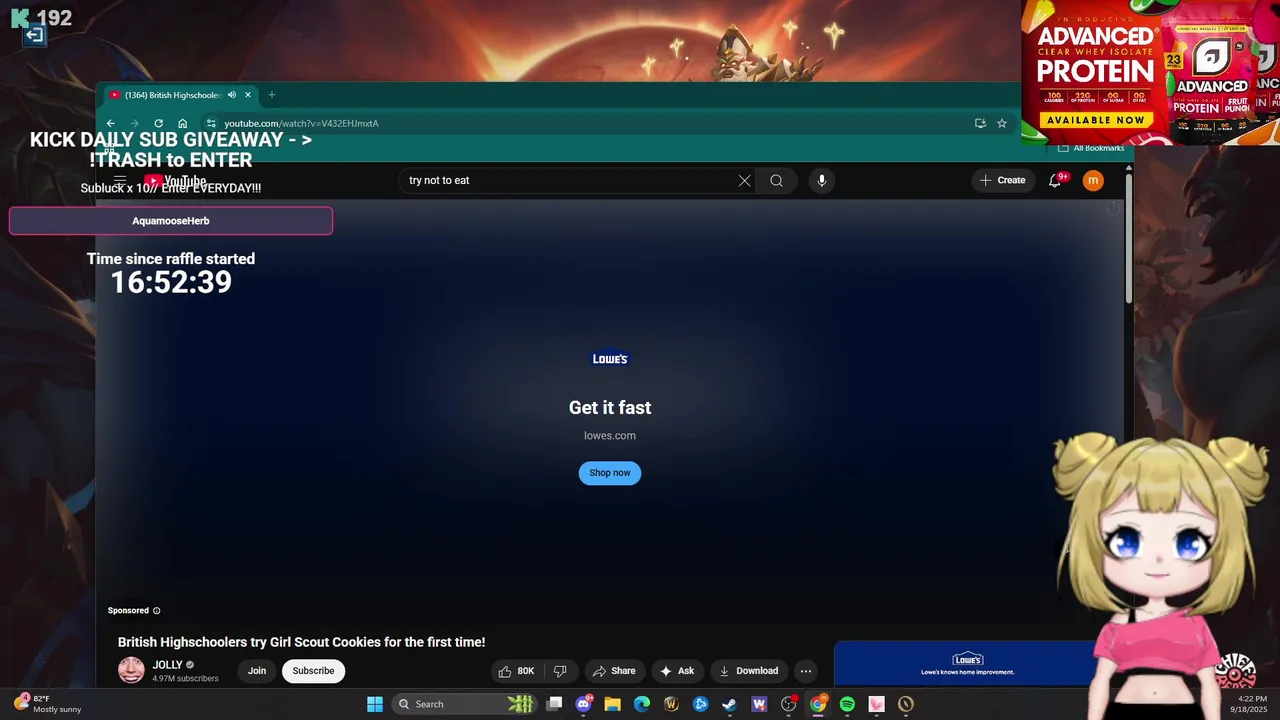This screenshot has width=1280, height=720.
Task: Open File Explorer from the taskbar
Action: point(613,704)
